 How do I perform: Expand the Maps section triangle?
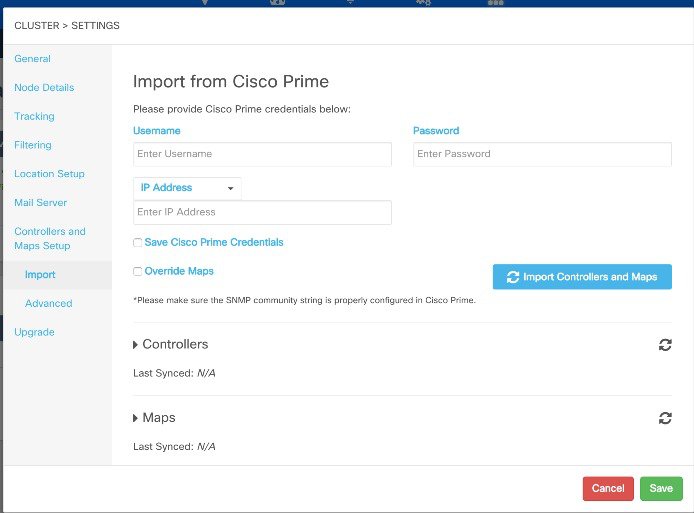[135, 418]
